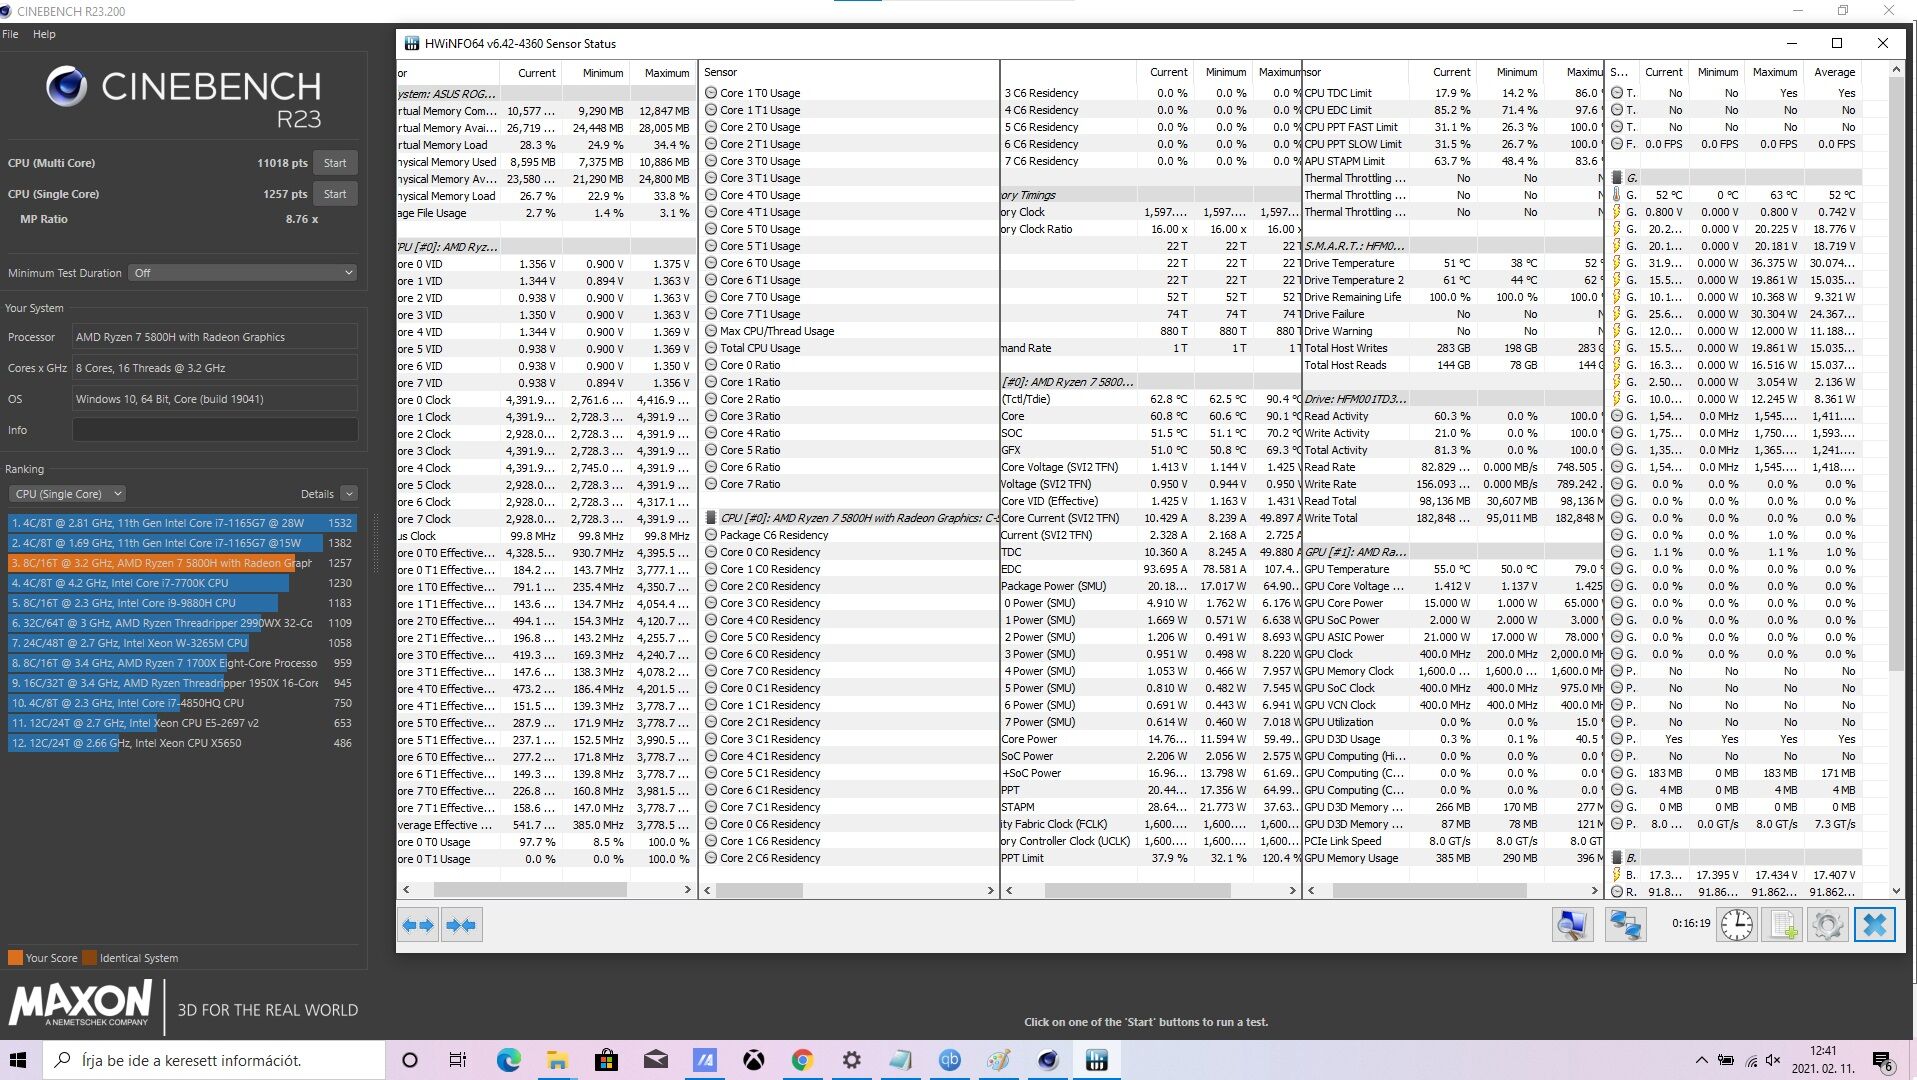Viewport: 1917px width, 1080px height.
Task: Open the HWiNFO remote network computers icon
Action: coord(1625,924)
